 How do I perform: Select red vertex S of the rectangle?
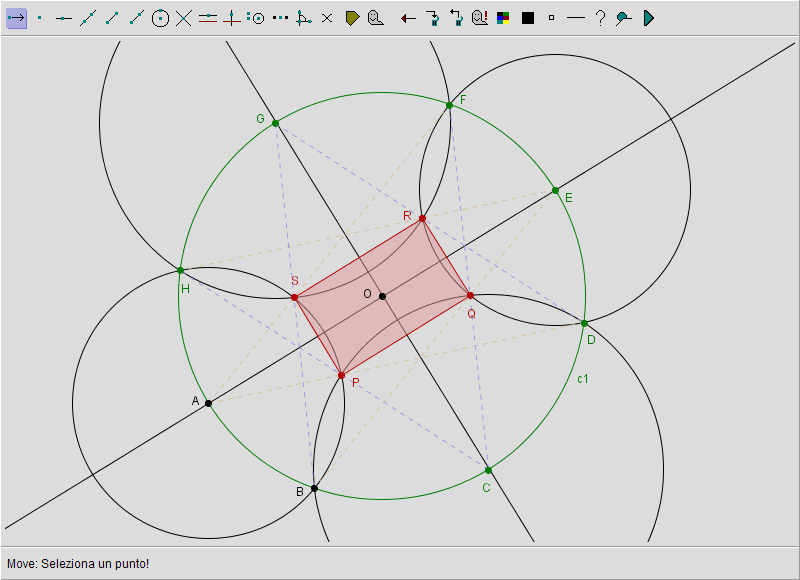[294, 297]
